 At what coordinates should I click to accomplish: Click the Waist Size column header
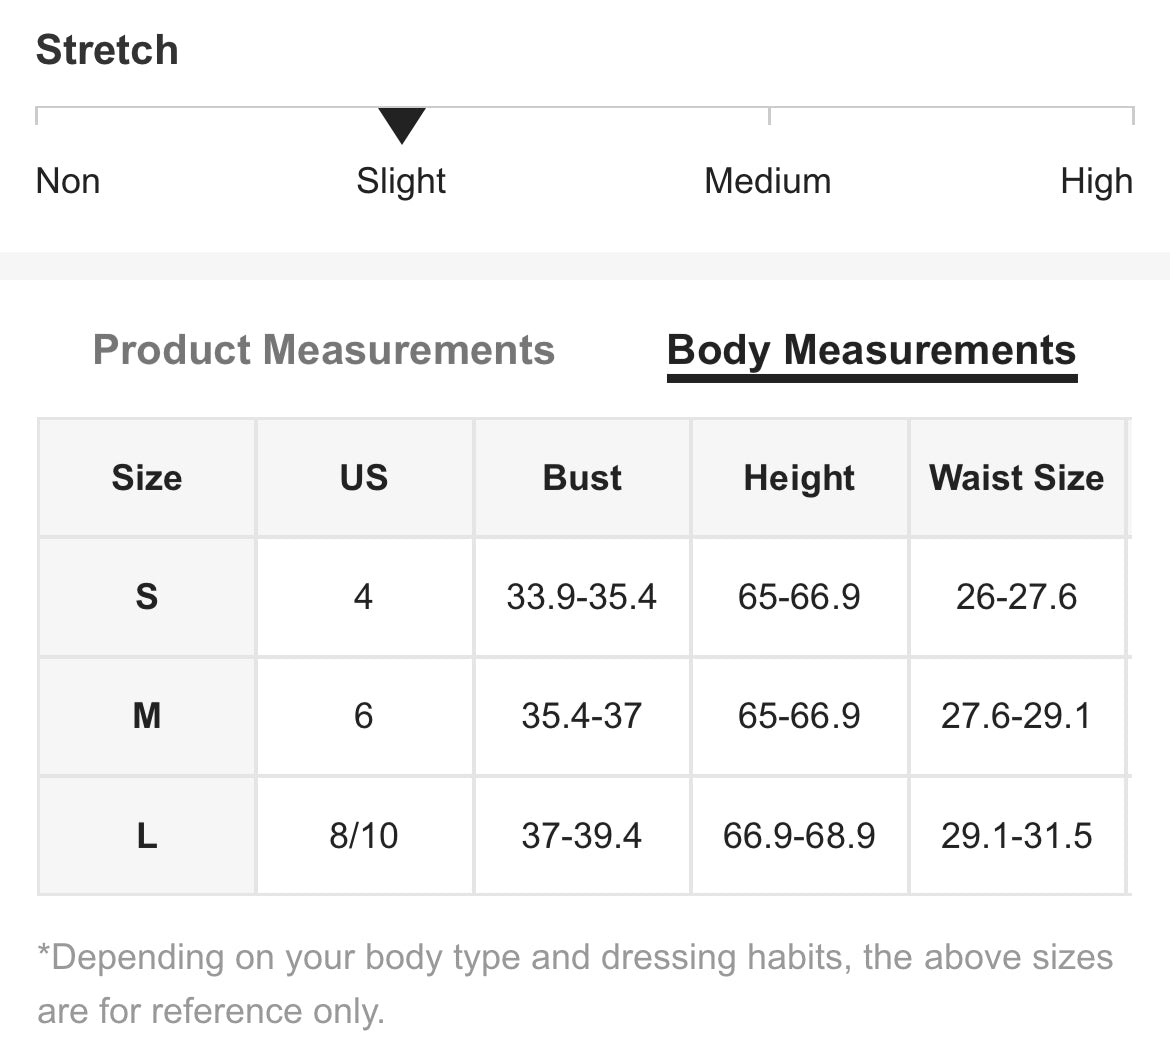[1016, 478]
